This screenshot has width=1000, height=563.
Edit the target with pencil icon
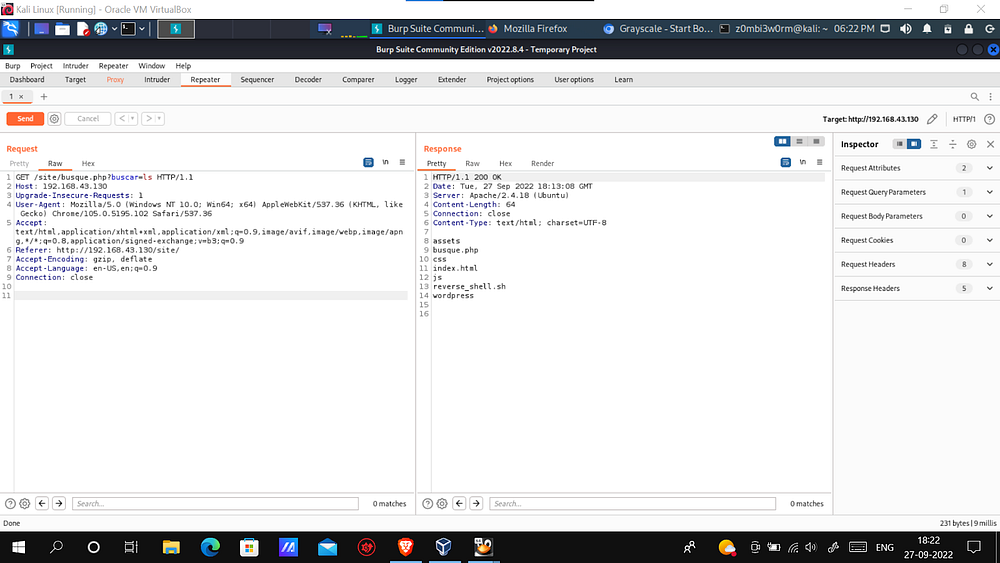point(932,119)
